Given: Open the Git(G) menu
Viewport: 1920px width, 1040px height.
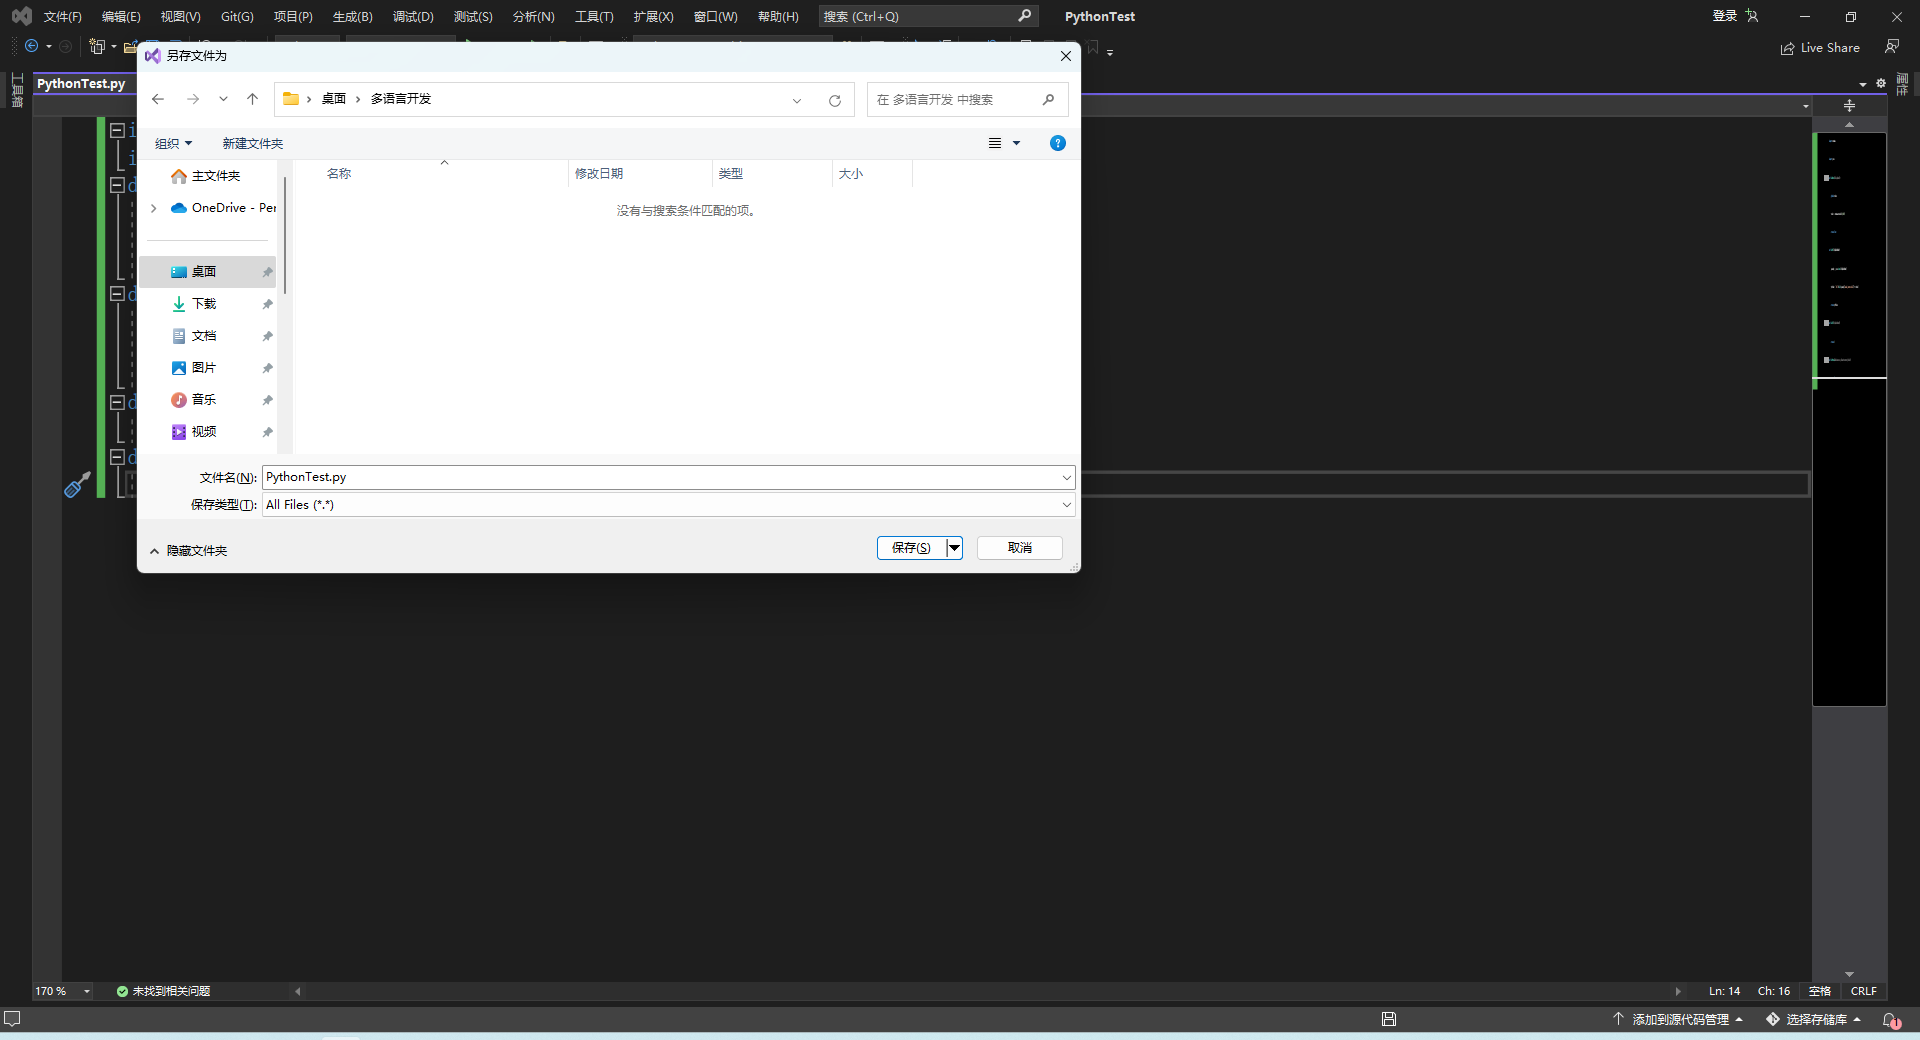Looking at the screenshot, I should 237,16.
